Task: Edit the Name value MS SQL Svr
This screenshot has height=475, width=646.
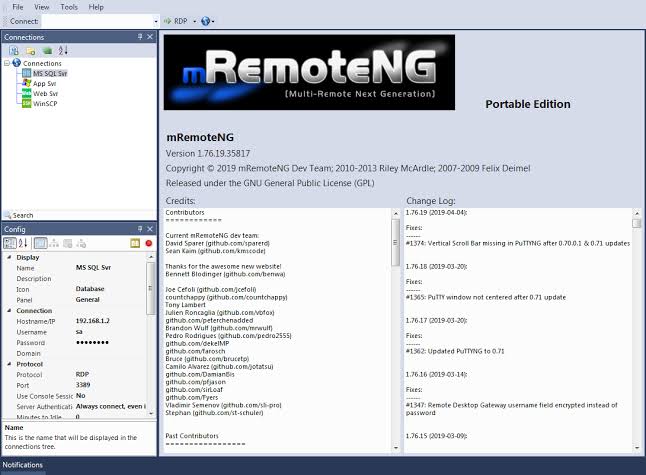Action: pyautogui.click(x=93, y=267)
